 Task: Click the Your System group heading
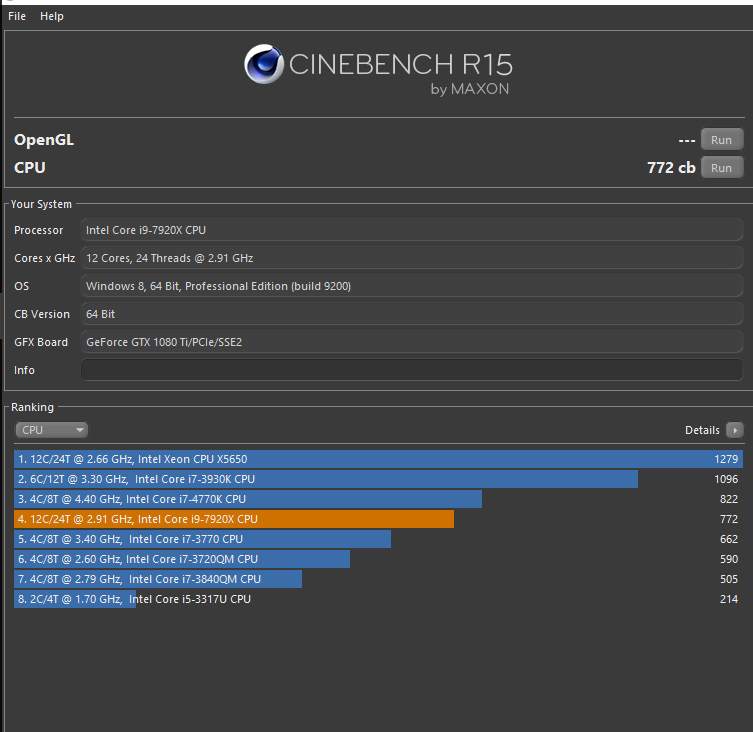point(41,204)
